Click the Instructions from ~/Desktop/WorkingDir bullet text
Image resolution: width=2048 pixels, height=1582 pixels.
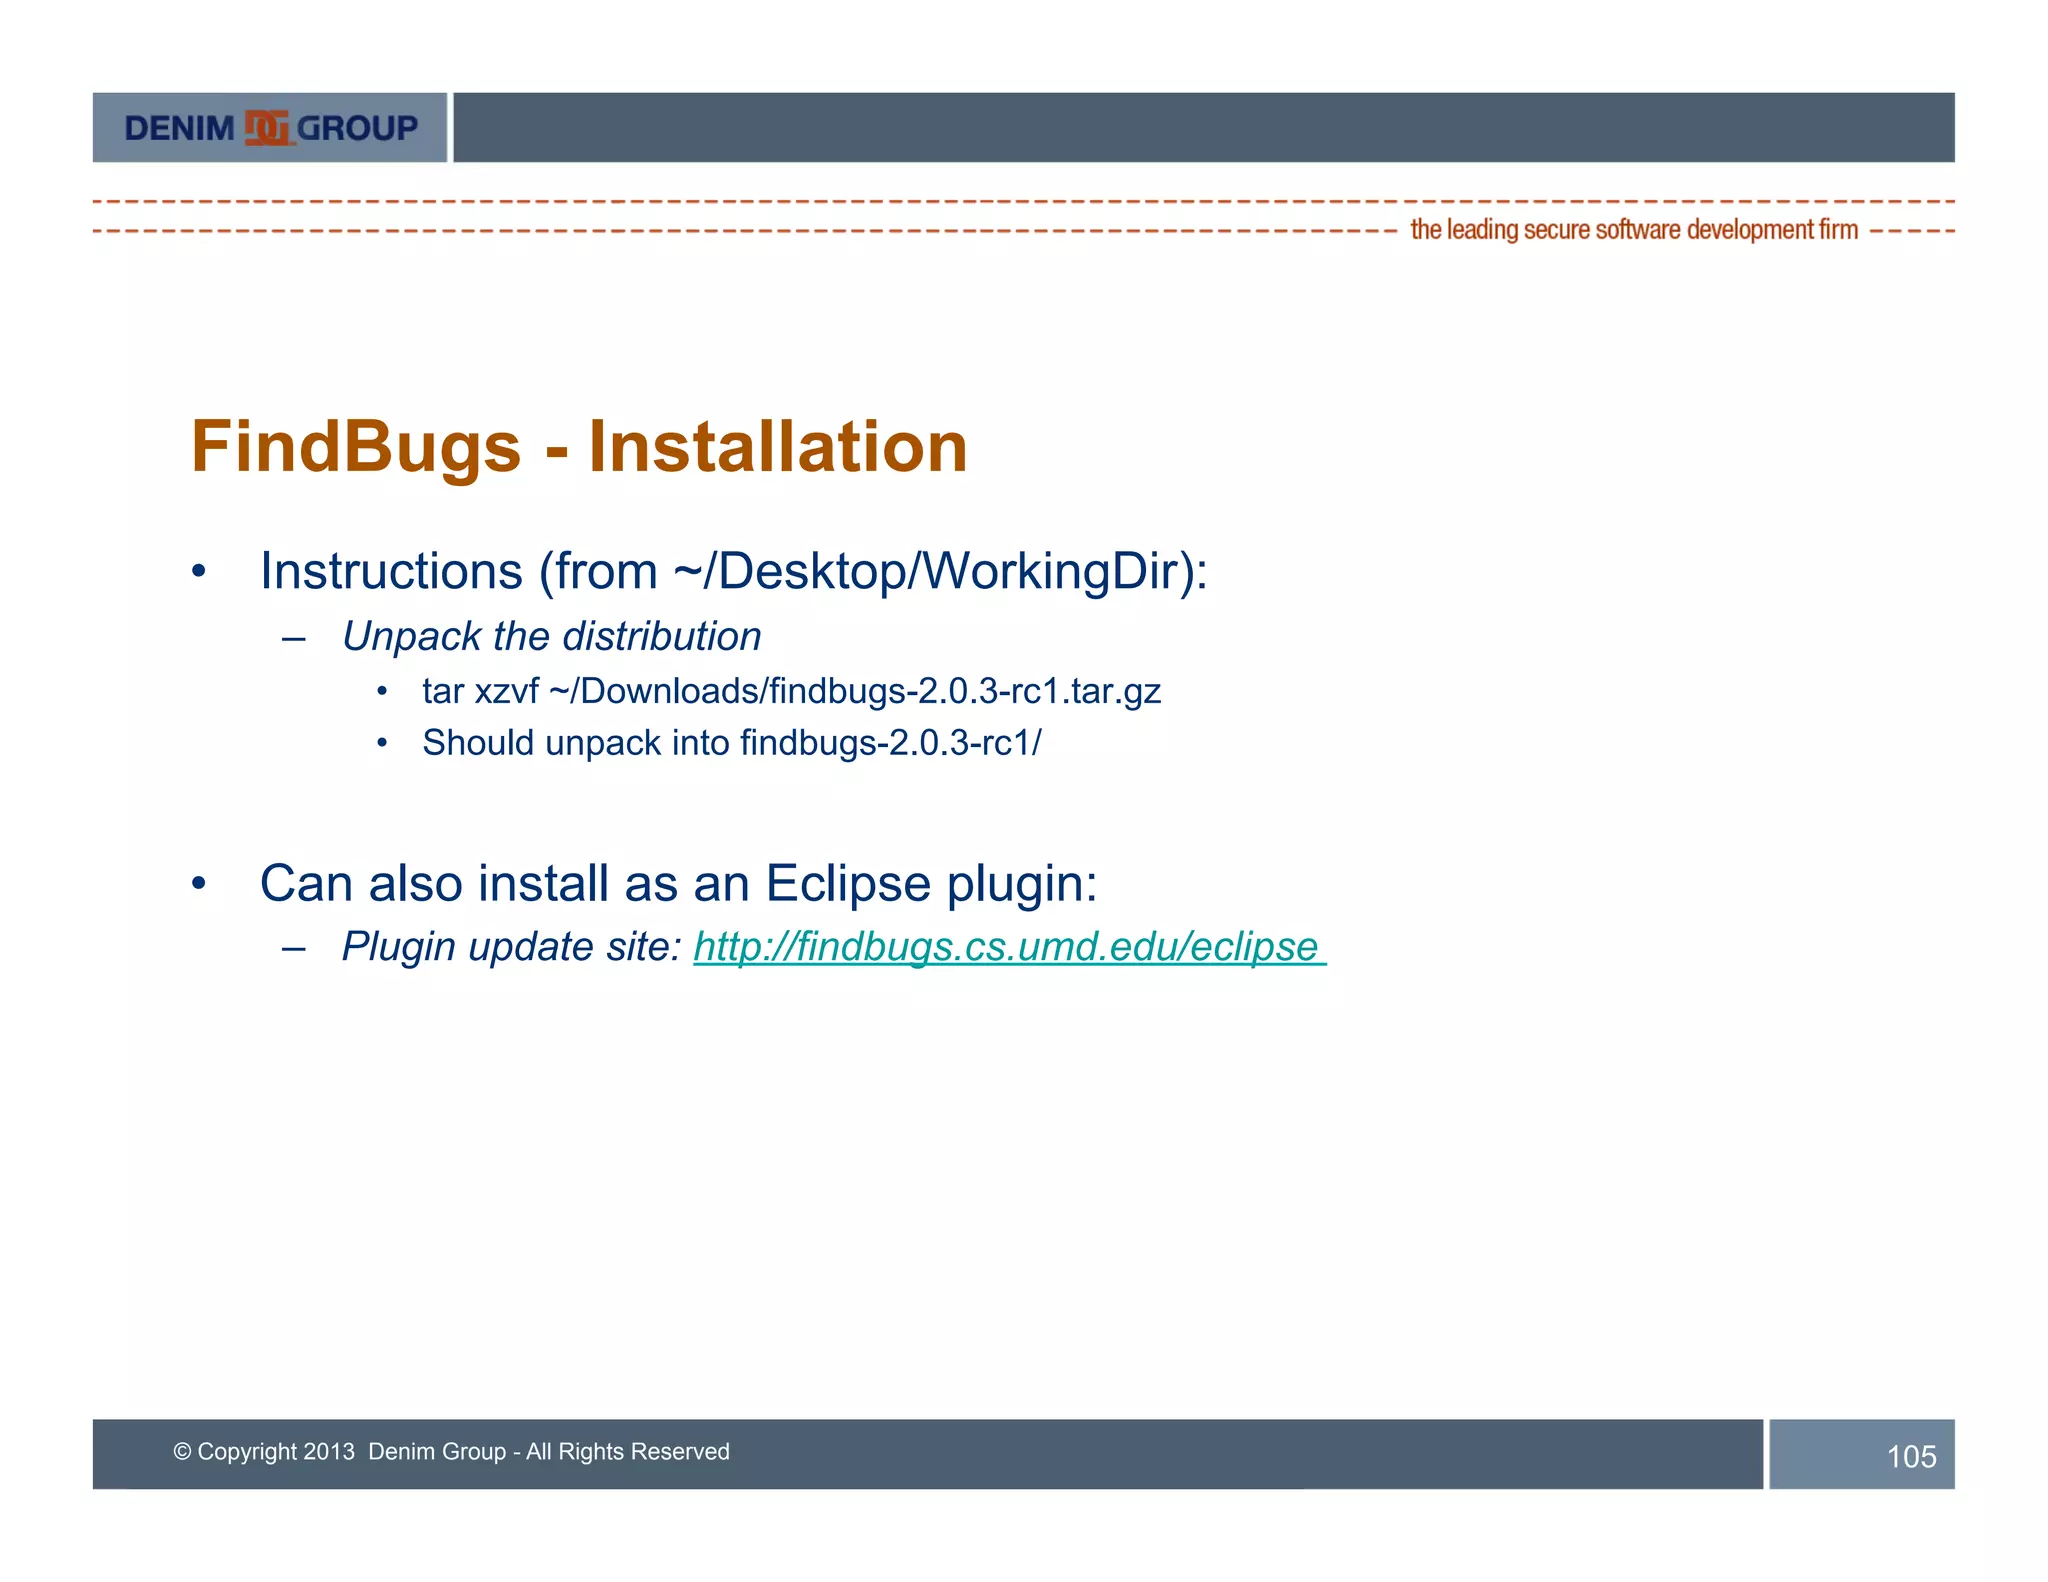(x=733, y=571)
